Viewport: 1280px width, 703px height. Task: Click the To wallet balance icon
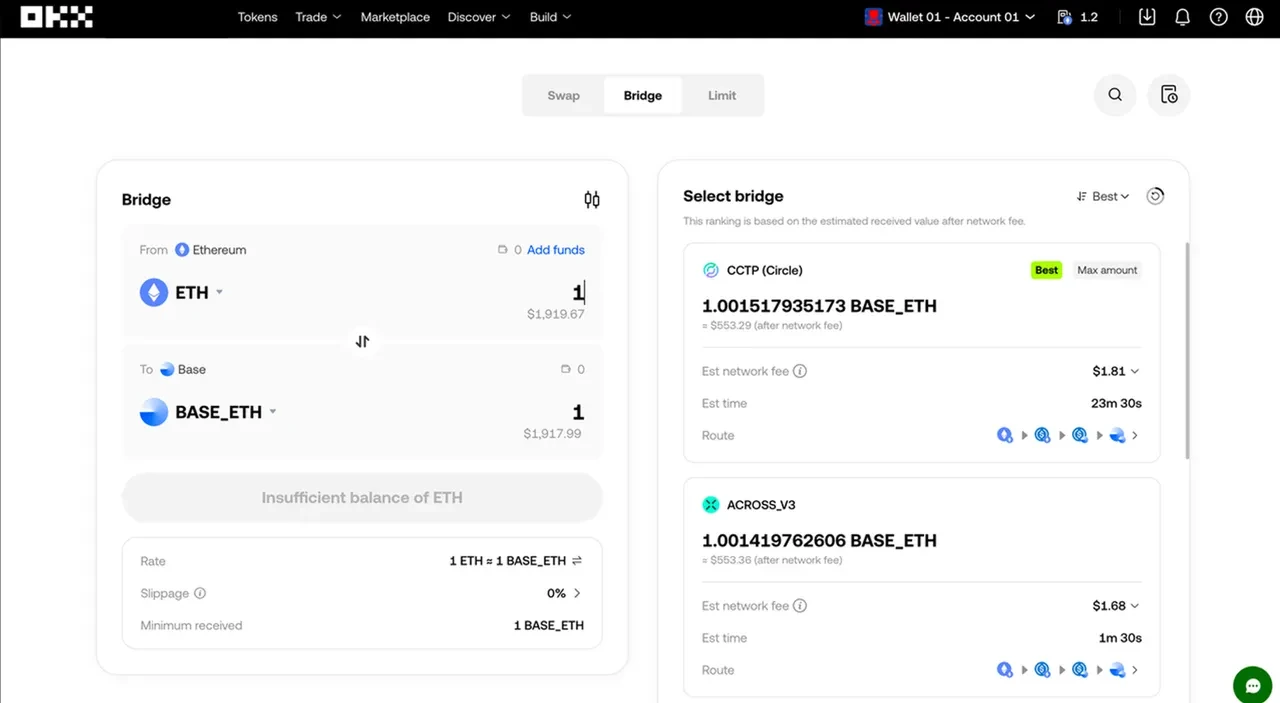tap(566, 370)
